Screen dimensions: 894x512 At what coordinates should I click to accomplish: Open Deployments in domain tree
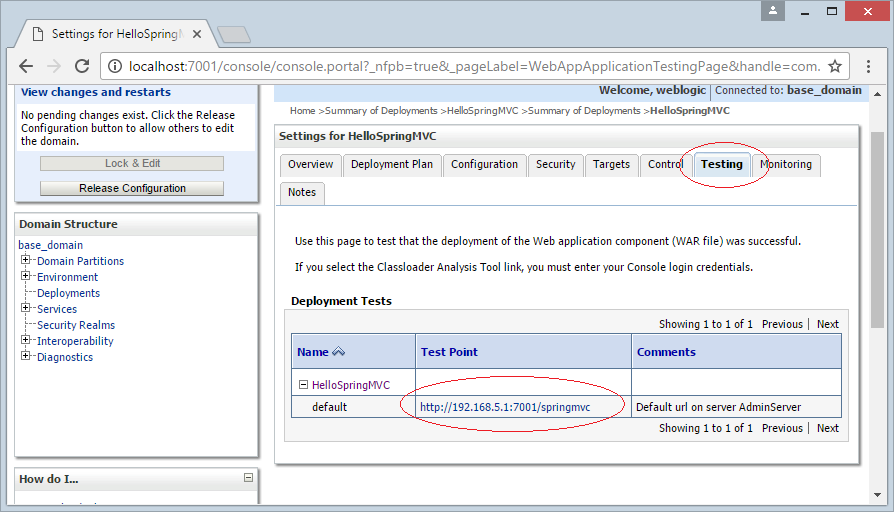tap(68, 293)
